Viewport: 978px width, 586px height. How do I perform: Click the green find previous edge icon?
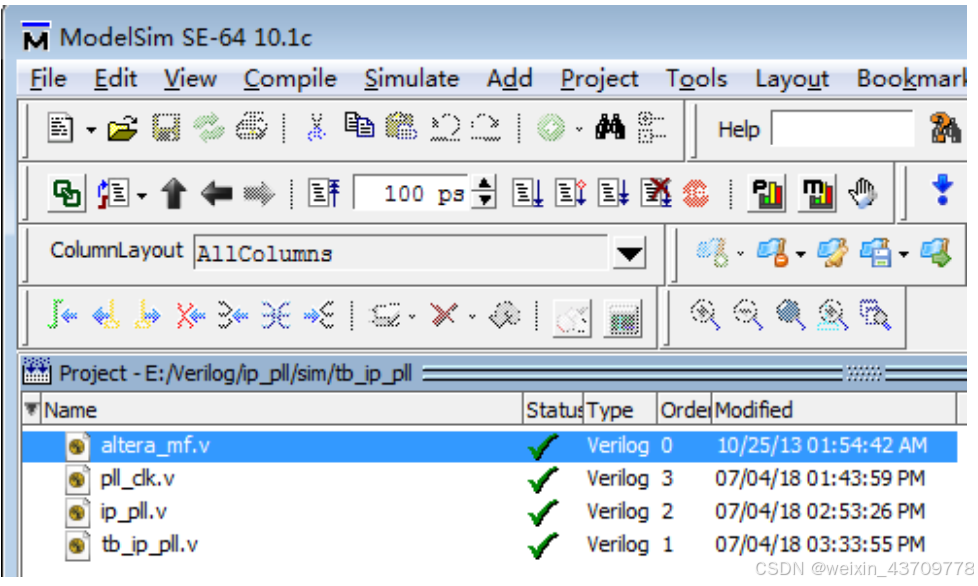[62, 315]
